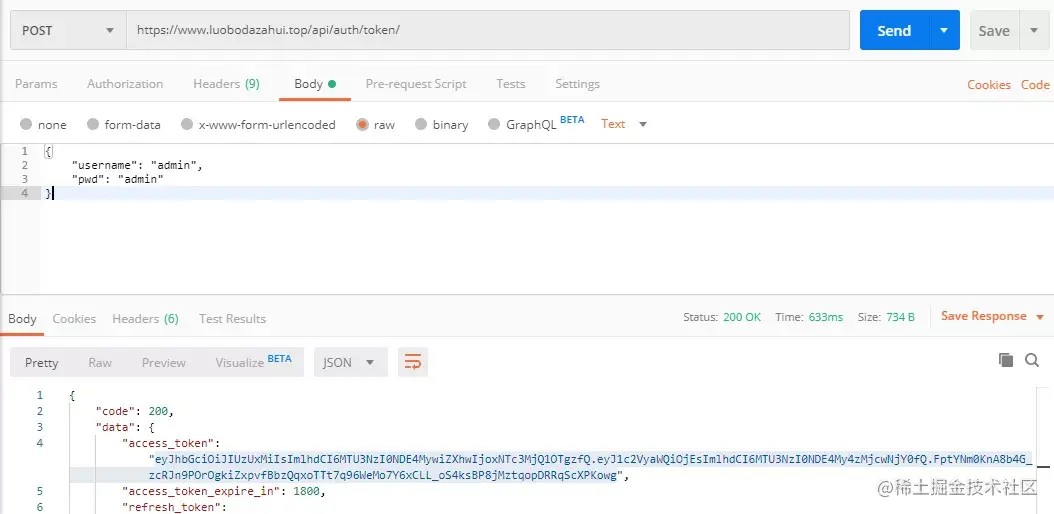The width and height of the screenshot is (1054, 514).
Task: Open the JSON response format dropdown
Action: click(350, 362)
